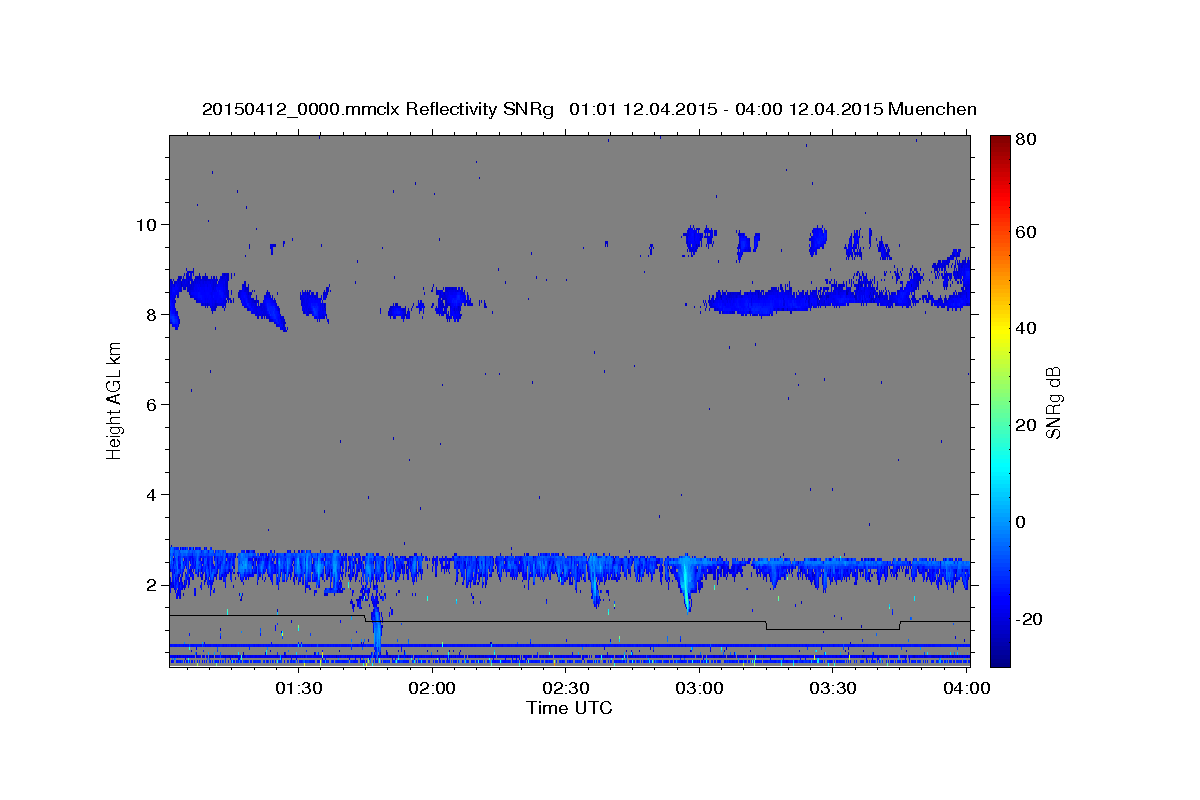This screenshot has width=1200, height=800.
Task: Click the 'SNRg dB' colorbar label
Action: [1053, 402]
